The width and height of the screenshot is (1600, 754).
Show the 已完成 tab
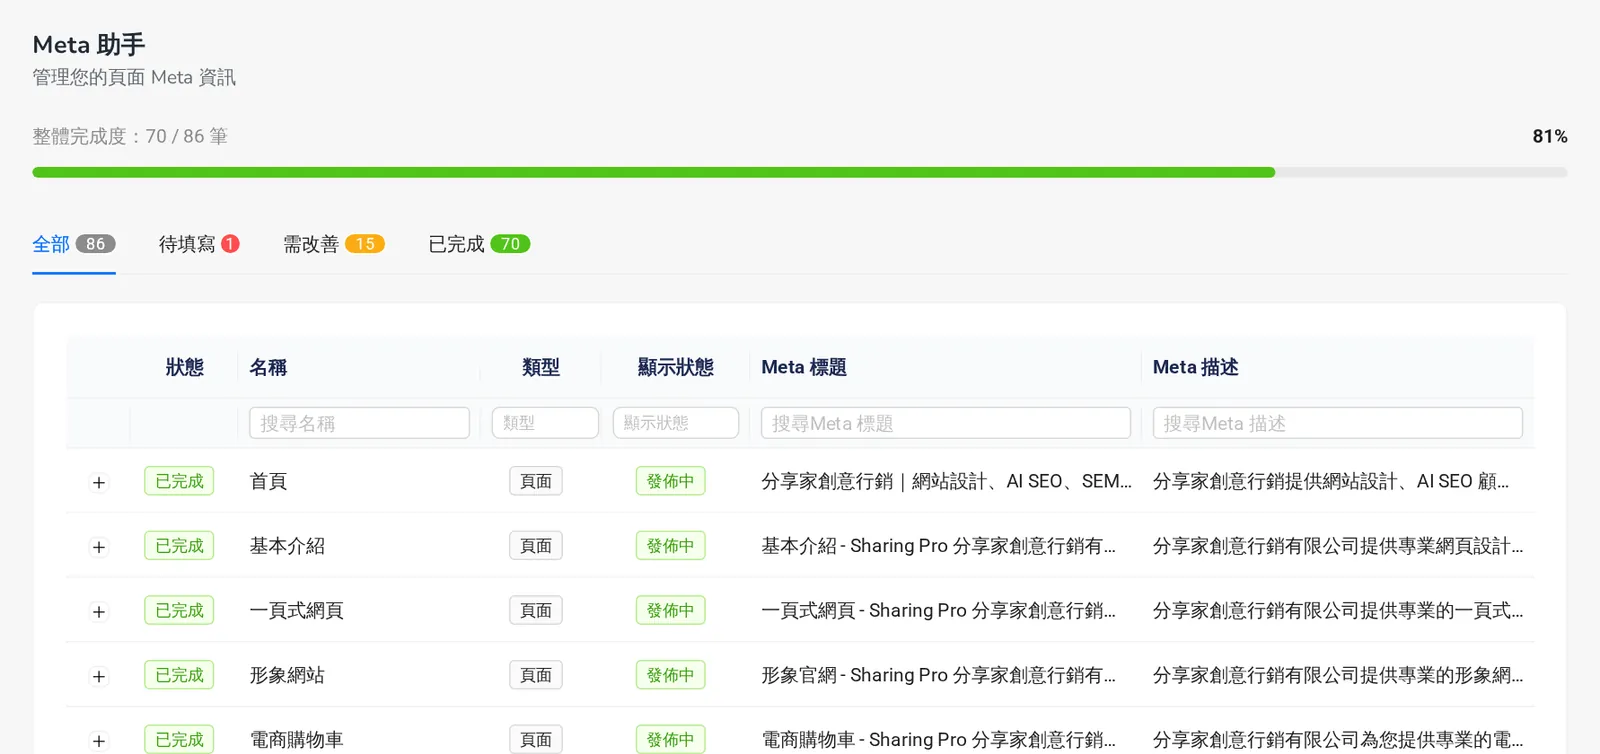tap(479, 244)
